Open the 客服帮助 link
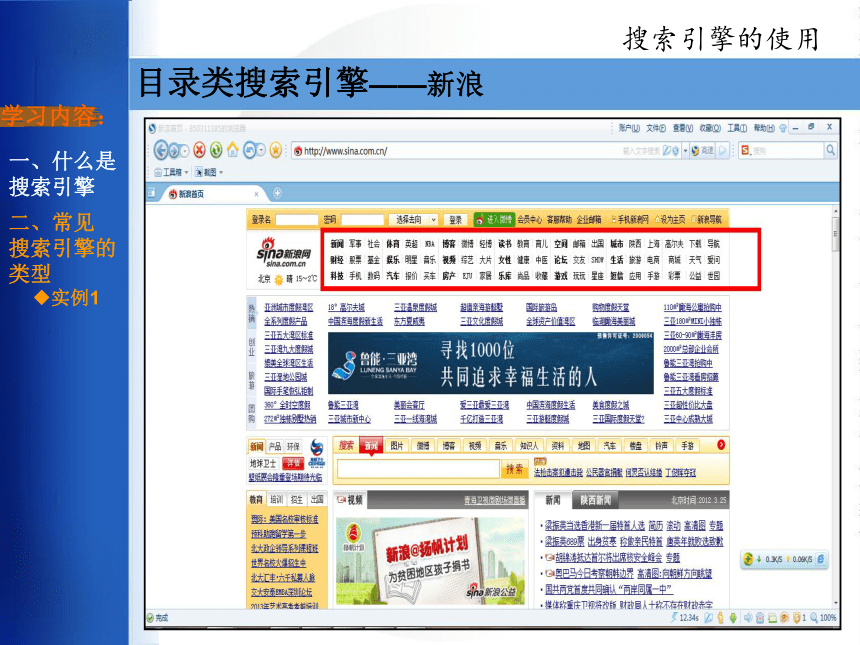 tap(559, 219)
